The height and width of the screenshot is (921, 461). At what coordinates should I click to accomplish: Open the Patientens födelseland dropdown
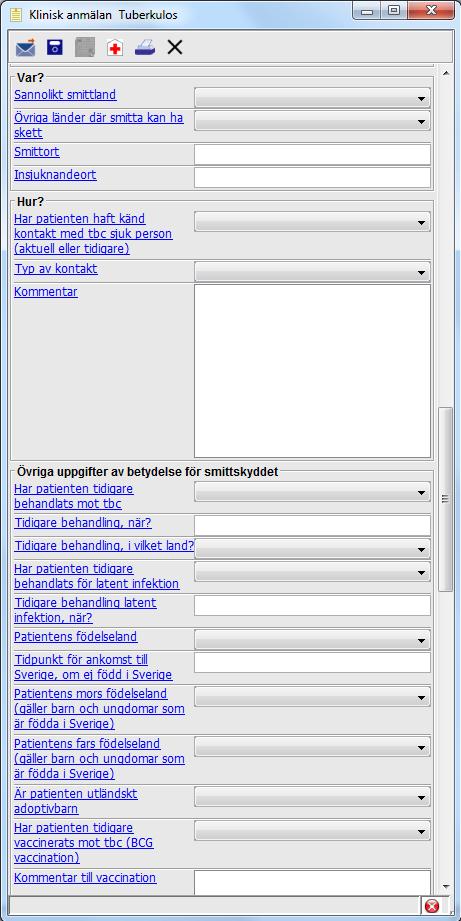click(312, 640)
